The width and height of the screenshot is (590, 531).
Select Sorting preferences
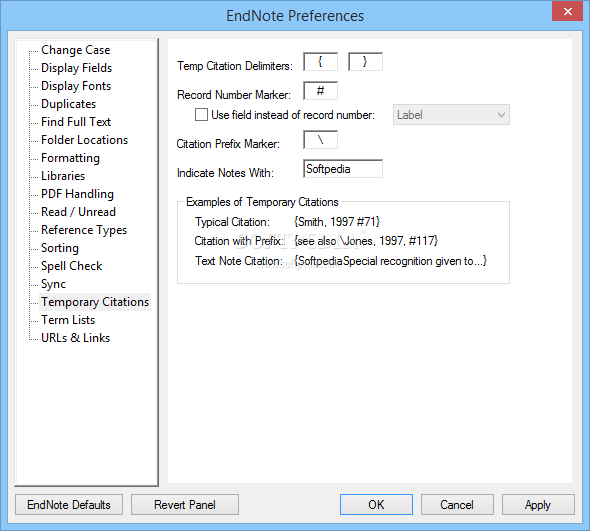click(60, 248)
